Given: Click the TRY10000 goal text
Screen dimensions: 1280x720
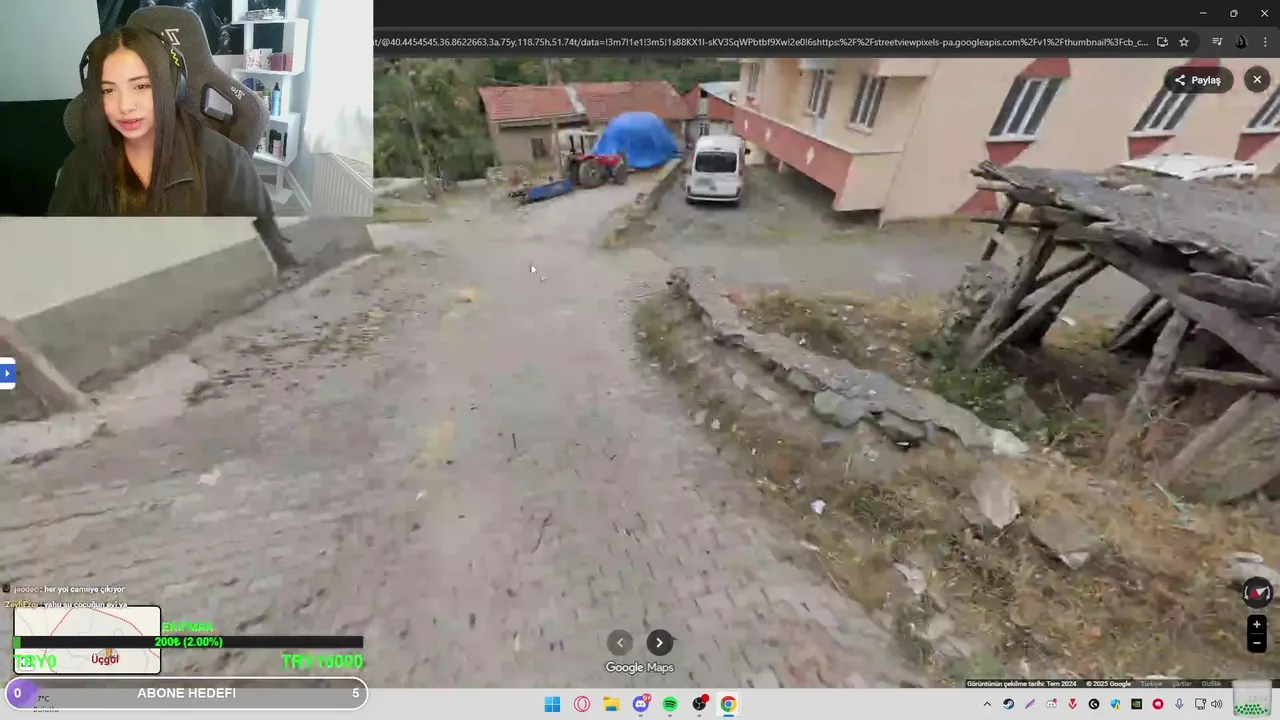Looking at the screenshot, I should pos(322,661).
